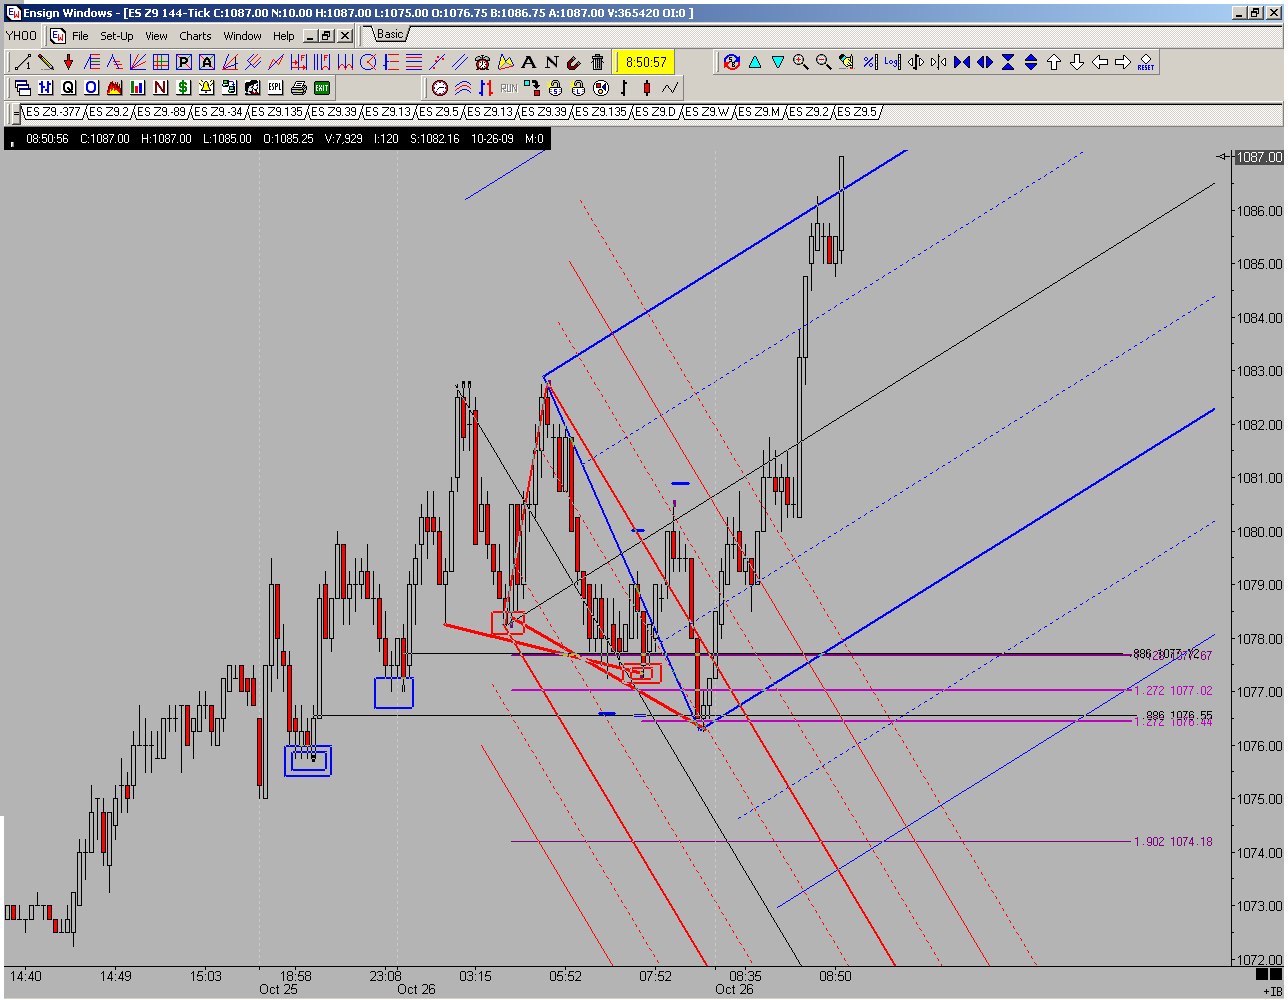The image size is (1288, 1000).
Task: Click the trash can delete tool
Action: pos(598,62)
